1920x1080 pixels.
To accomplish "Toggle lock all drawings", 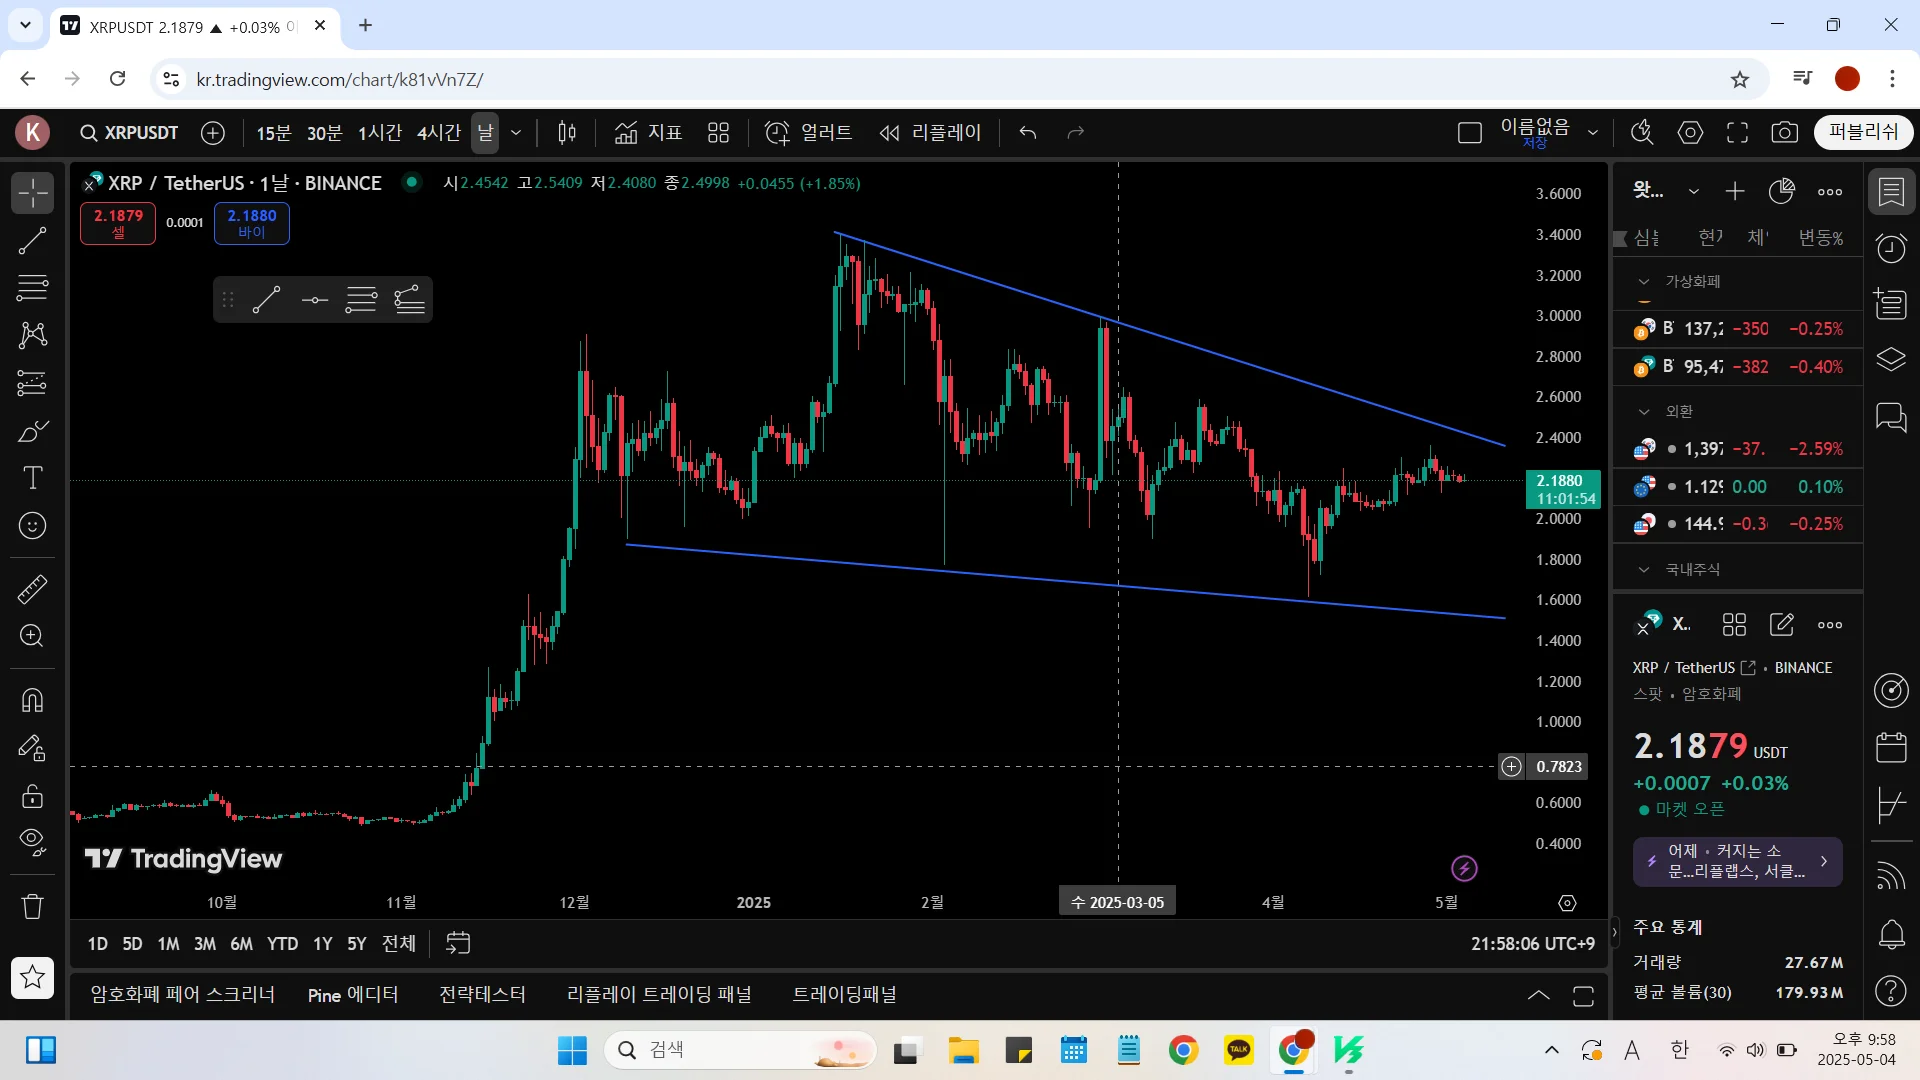I will (32, 796).
